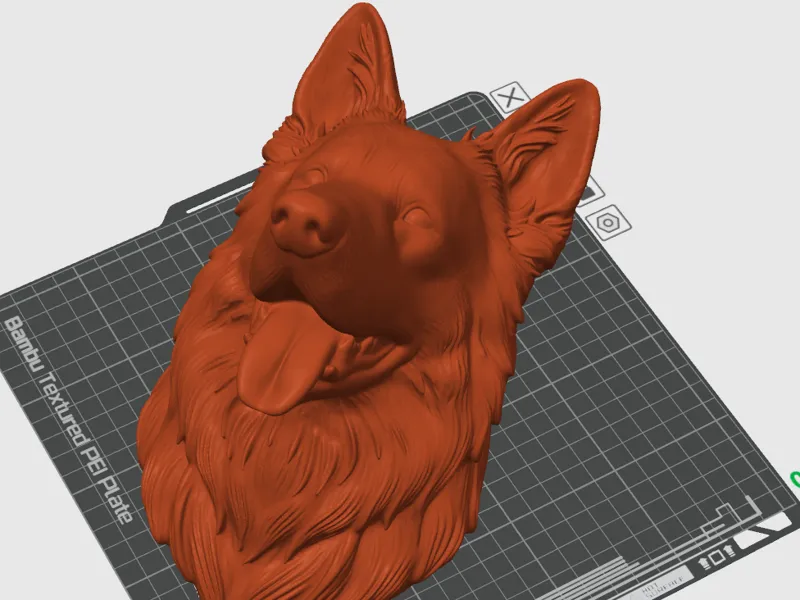Click the white corner marking at the plate's bottom right

point(765,532)
